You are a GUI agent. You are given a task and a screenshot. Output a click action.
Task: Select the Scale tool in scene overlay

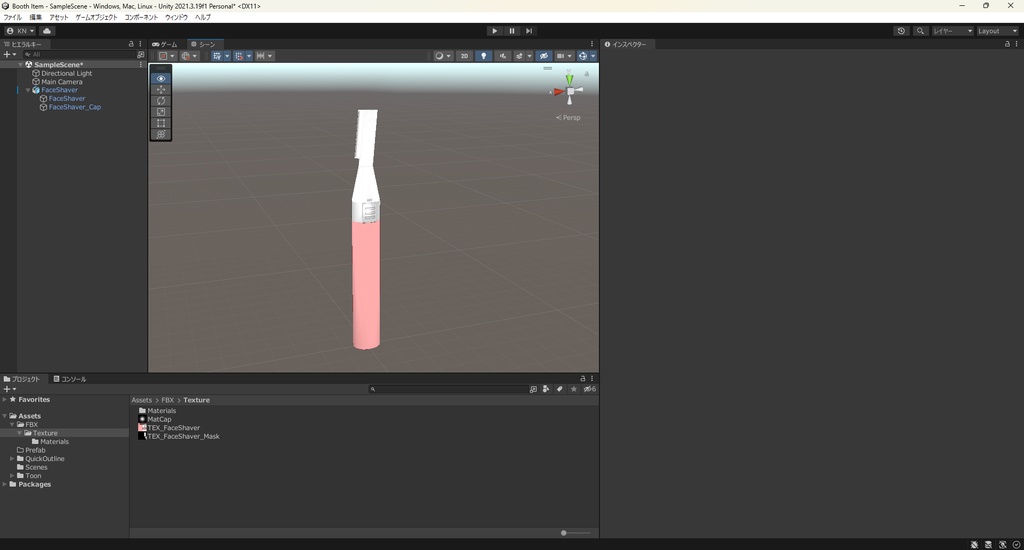click(161, 112)
